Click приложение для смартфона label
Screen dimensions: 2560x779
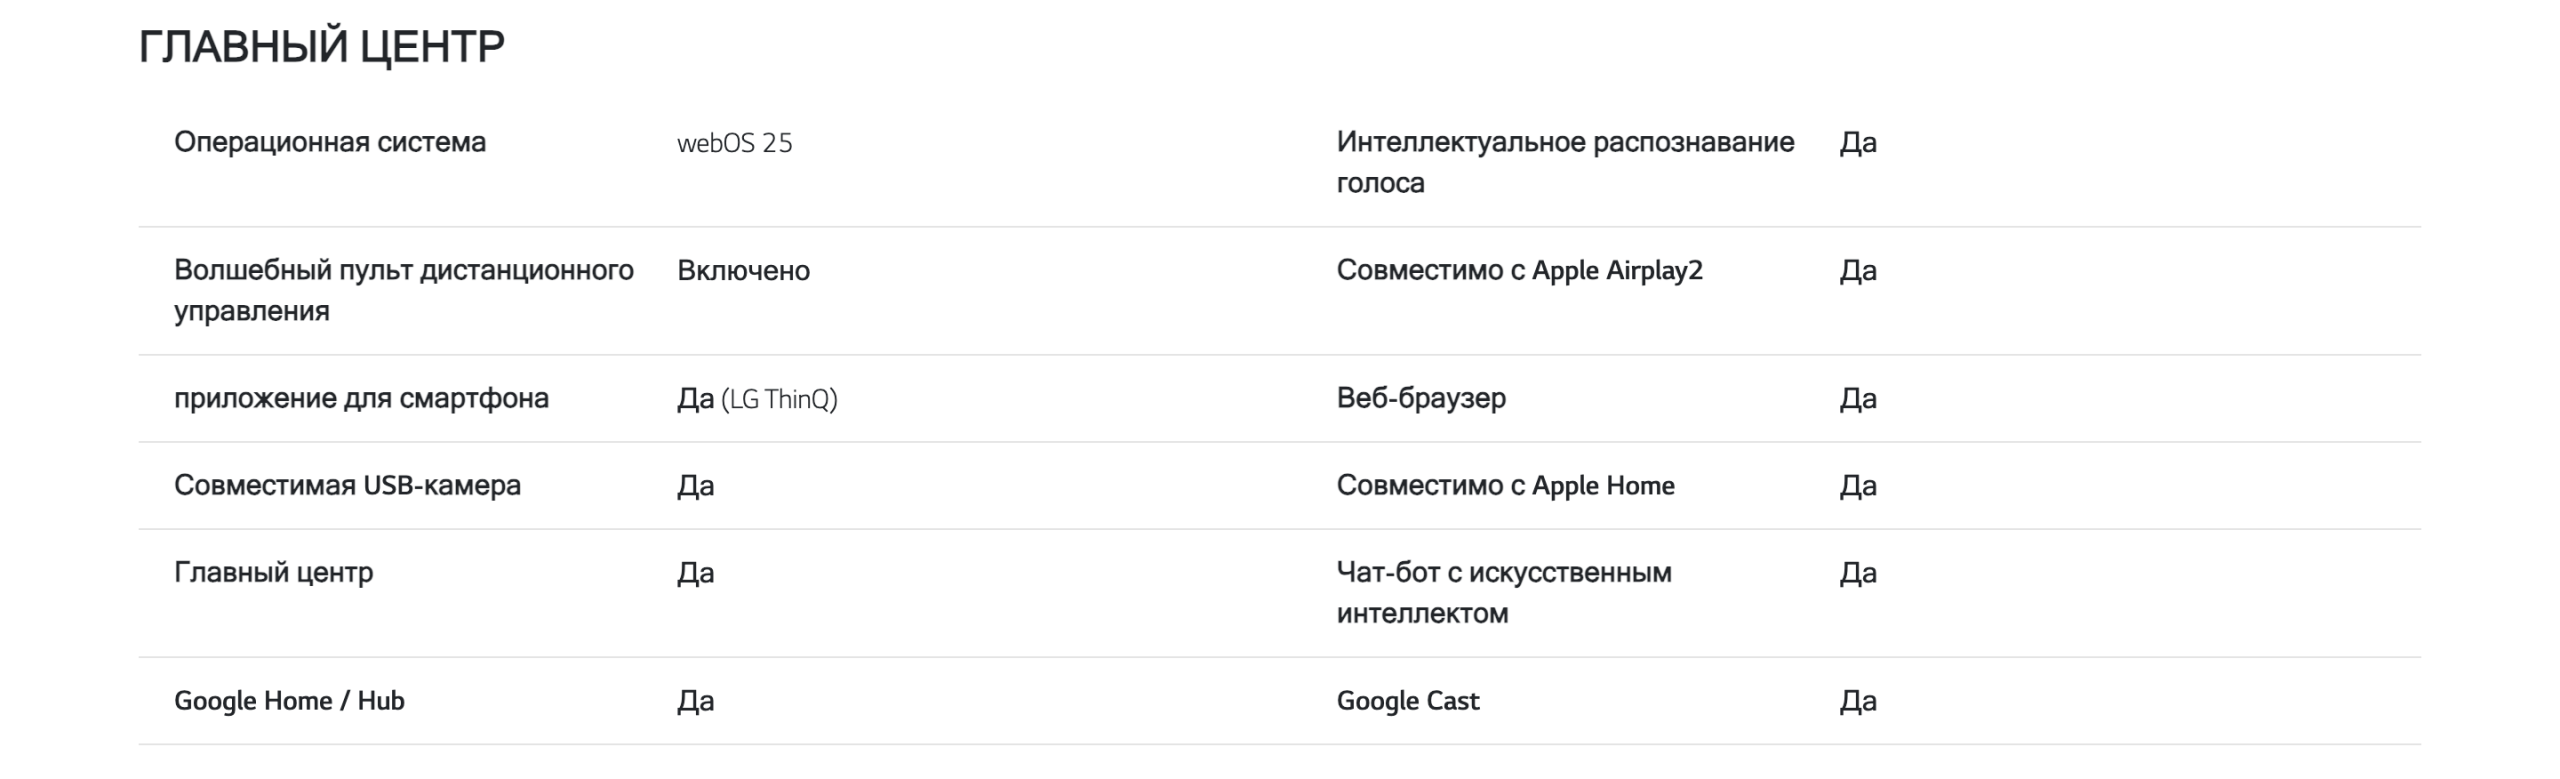(361, 398)
